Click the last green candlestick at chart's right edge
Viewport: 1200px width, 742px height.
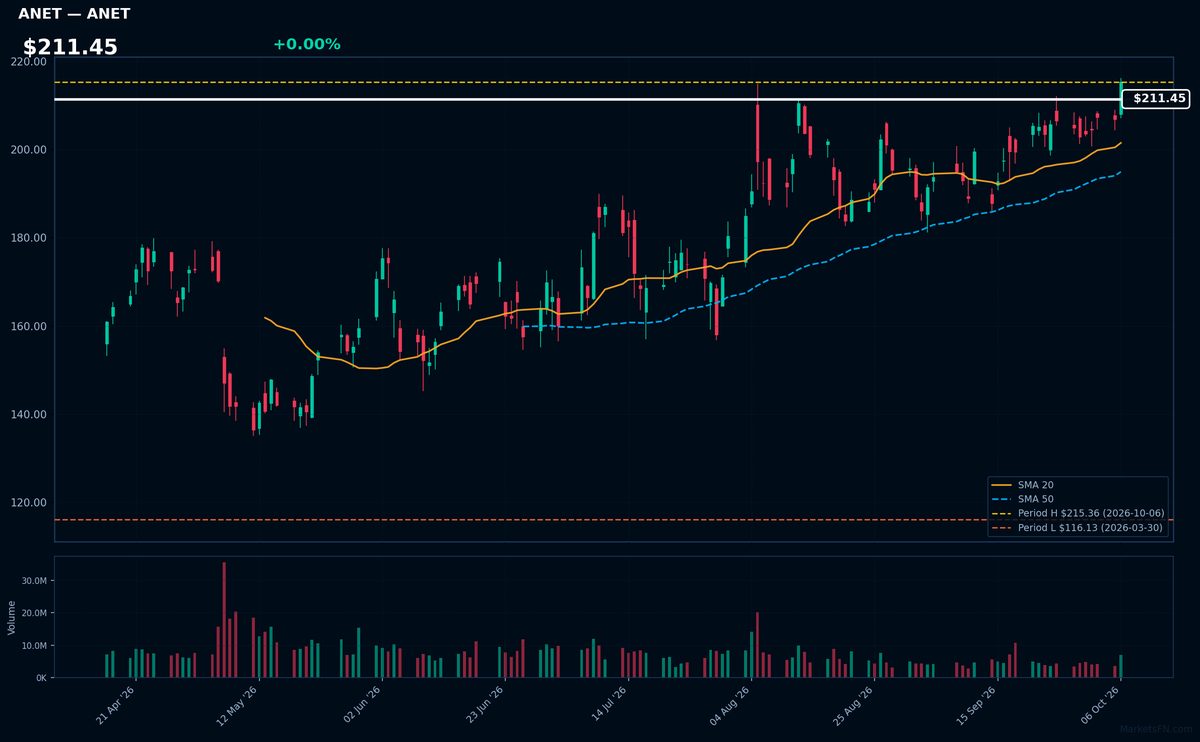coord(1121,97)
